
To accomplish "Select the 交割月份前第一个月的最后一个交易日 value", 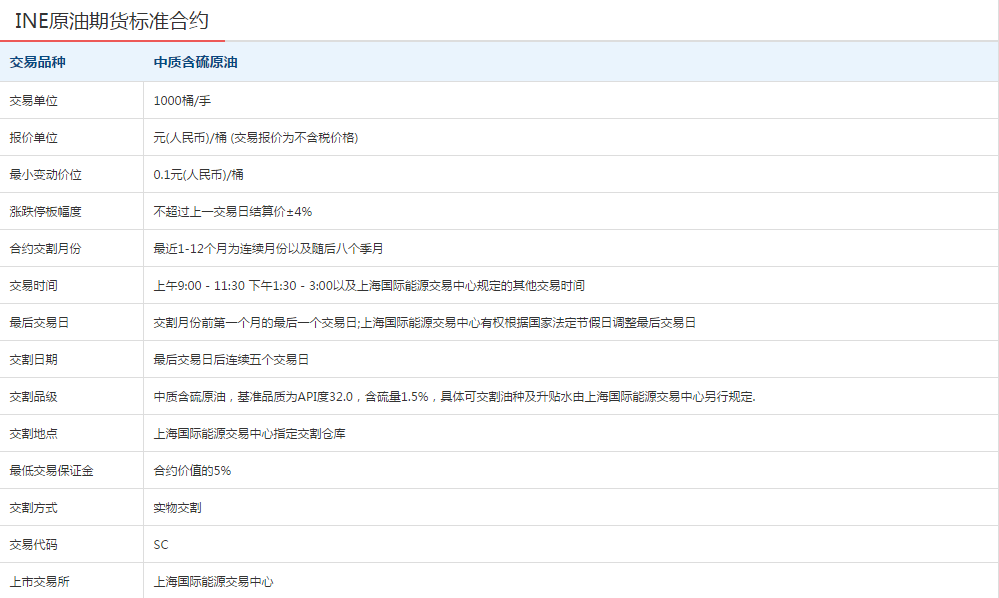I will pyautogui.click(x=424, y=322).
